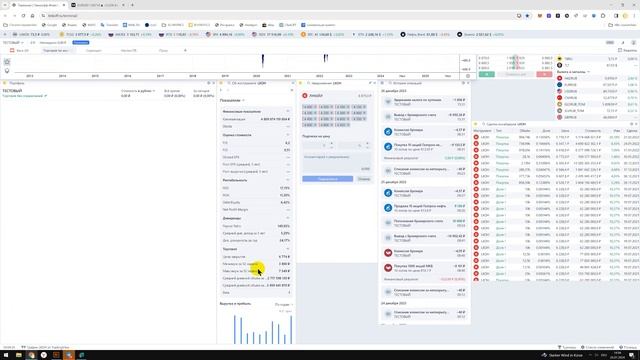Open the 'Стоимость в рублях' dropdown
Screen dimensions: 640x360
coord(138,91)
